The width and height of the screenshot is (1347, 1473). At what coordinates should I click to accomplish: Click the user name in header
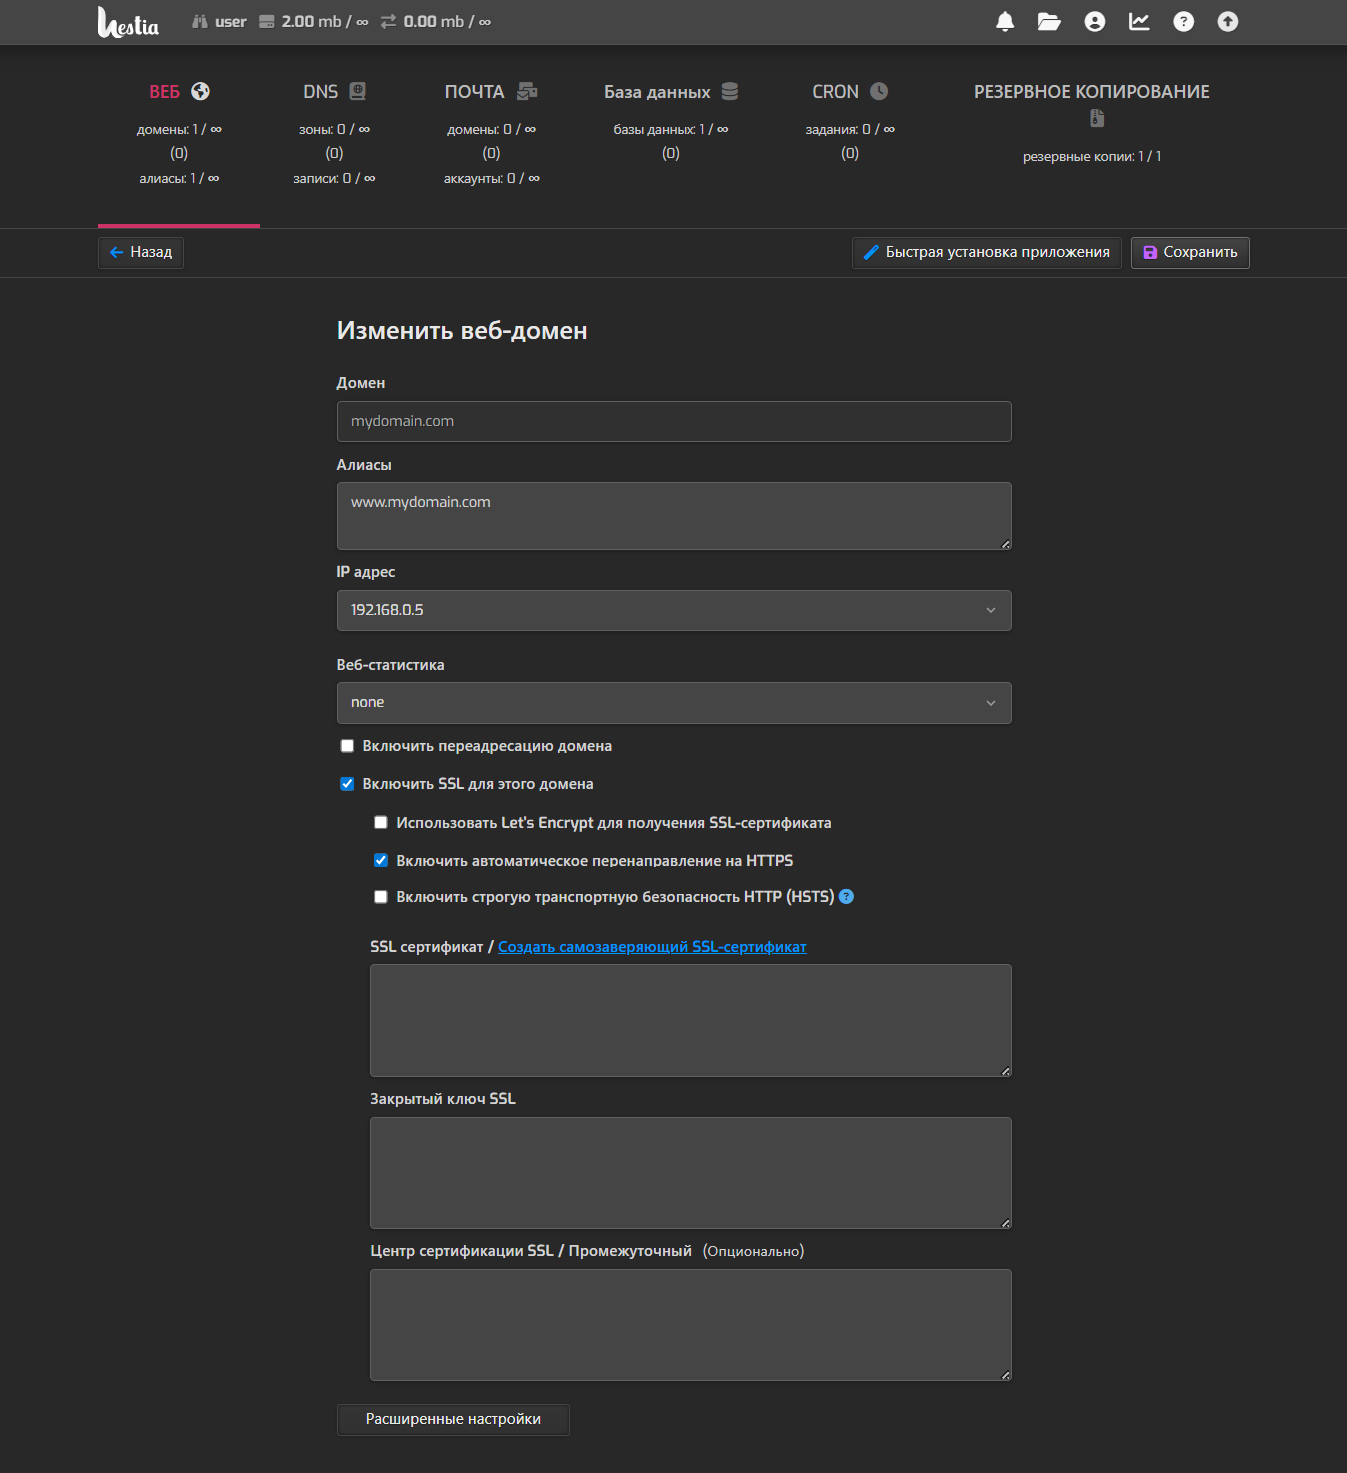tap(231, 22)
